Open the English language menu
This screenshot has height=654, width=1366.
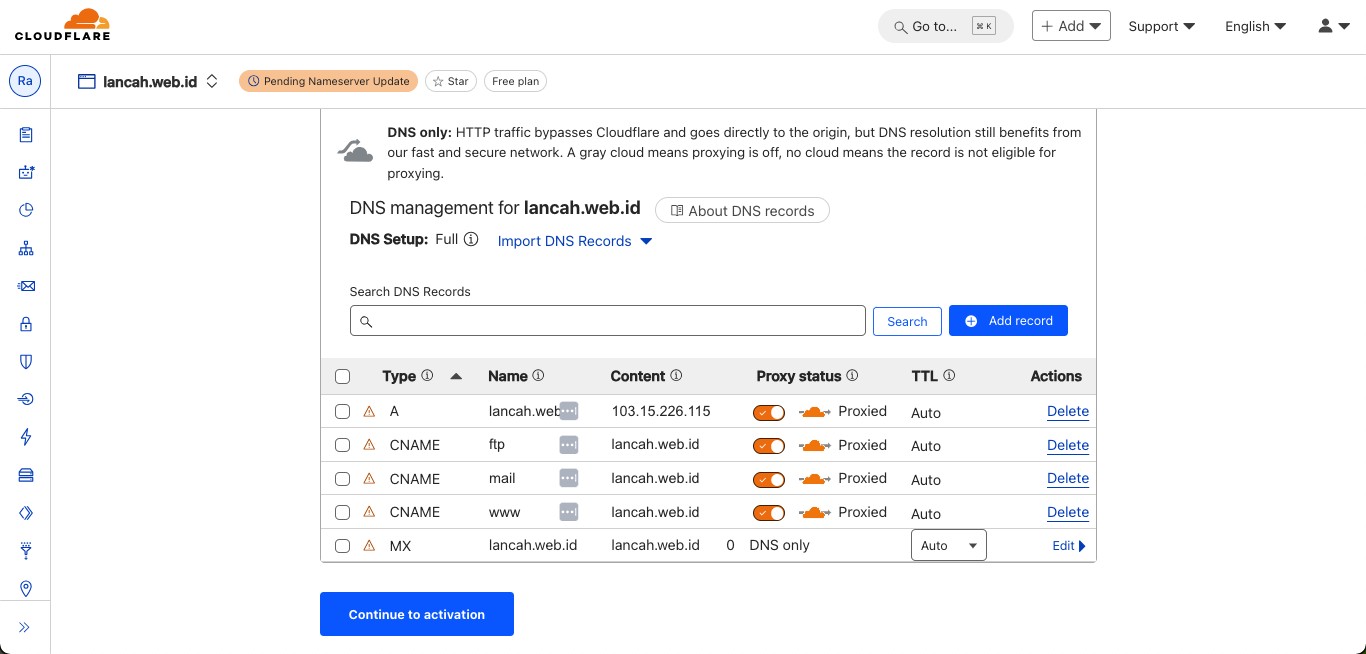point(1255,26)
